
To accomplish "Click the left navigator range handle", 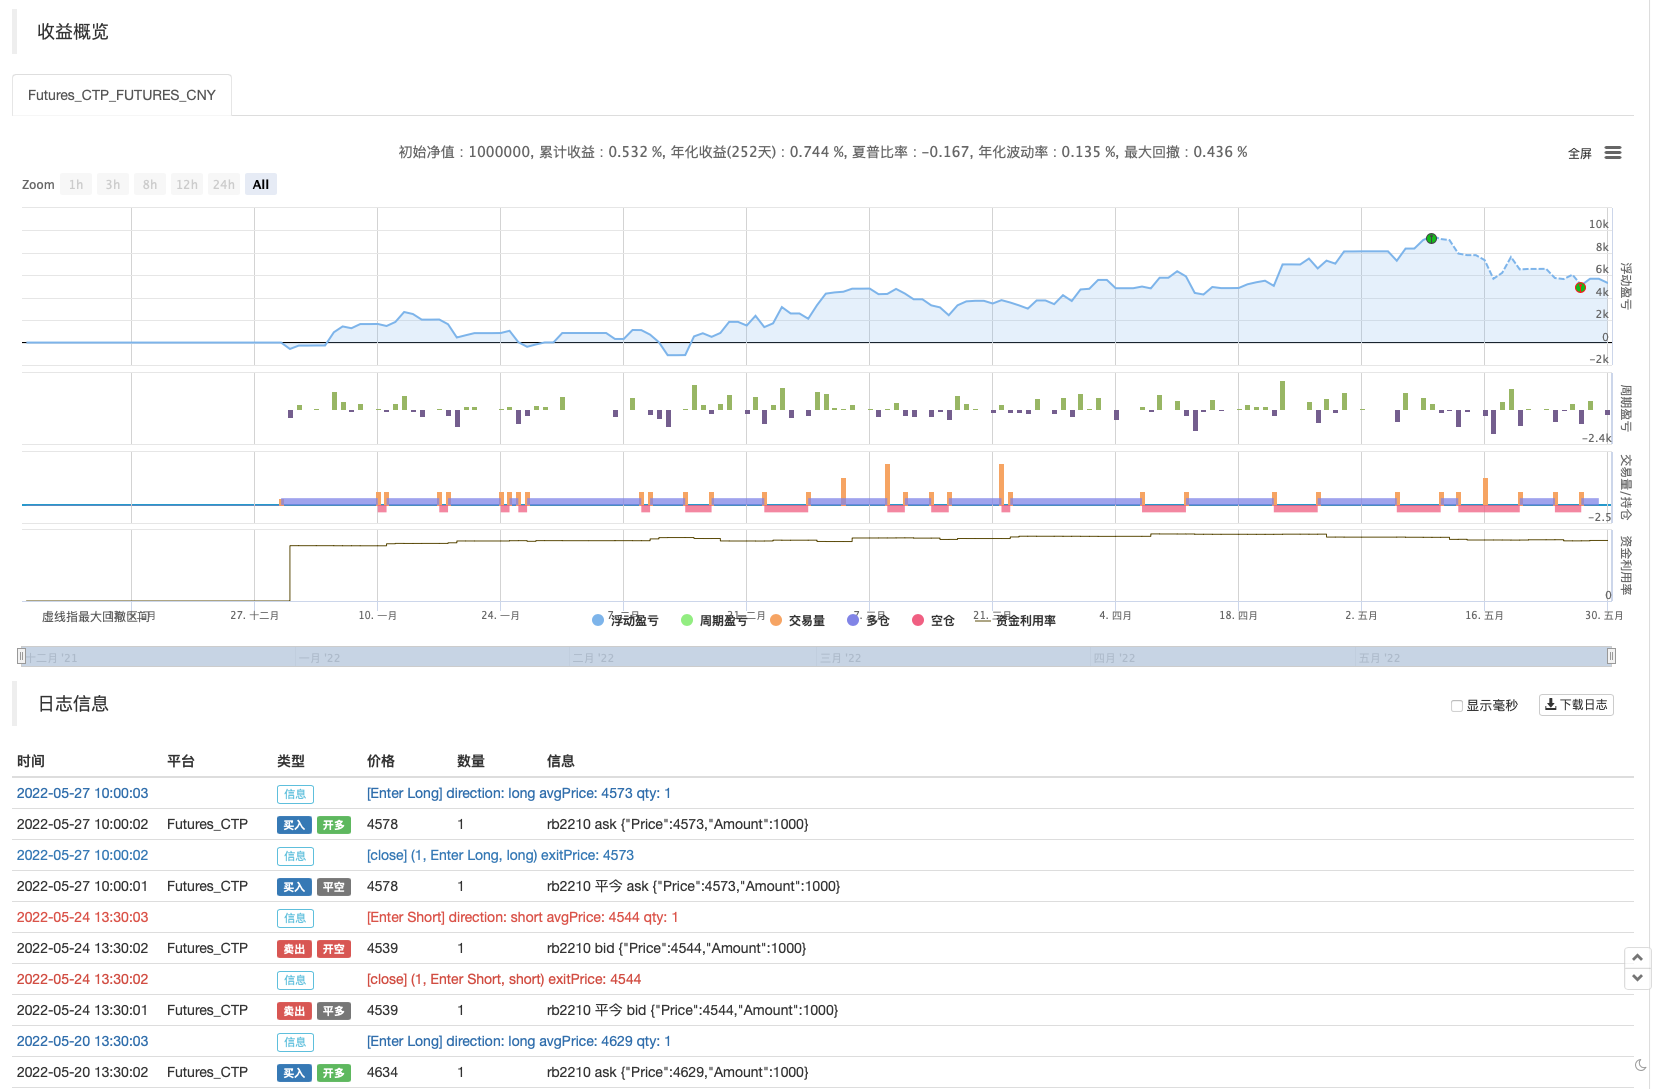I will [x=21, y=656].
